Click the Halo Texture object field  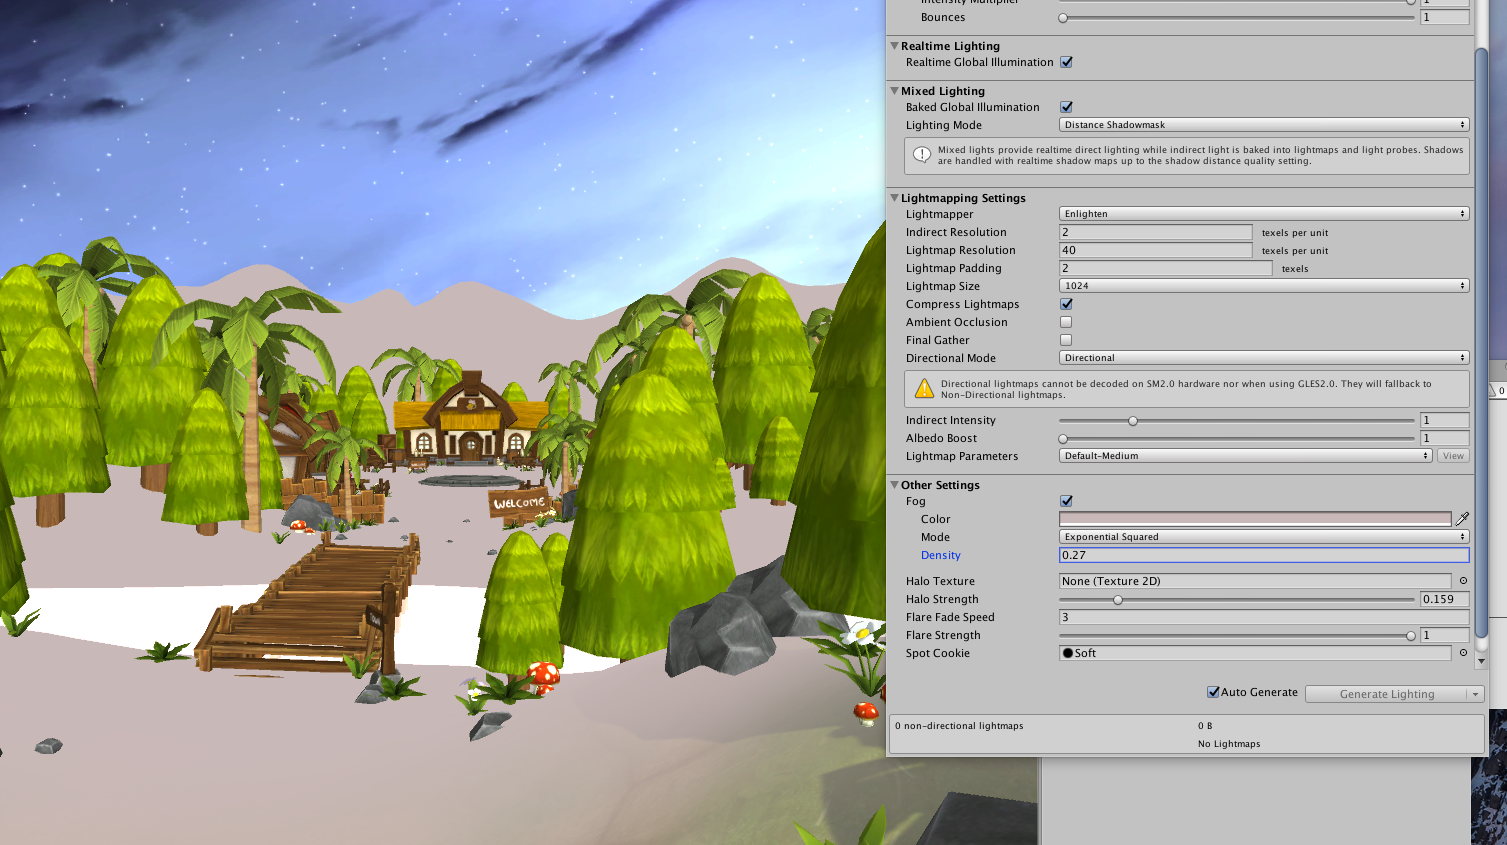point(1255,581)
